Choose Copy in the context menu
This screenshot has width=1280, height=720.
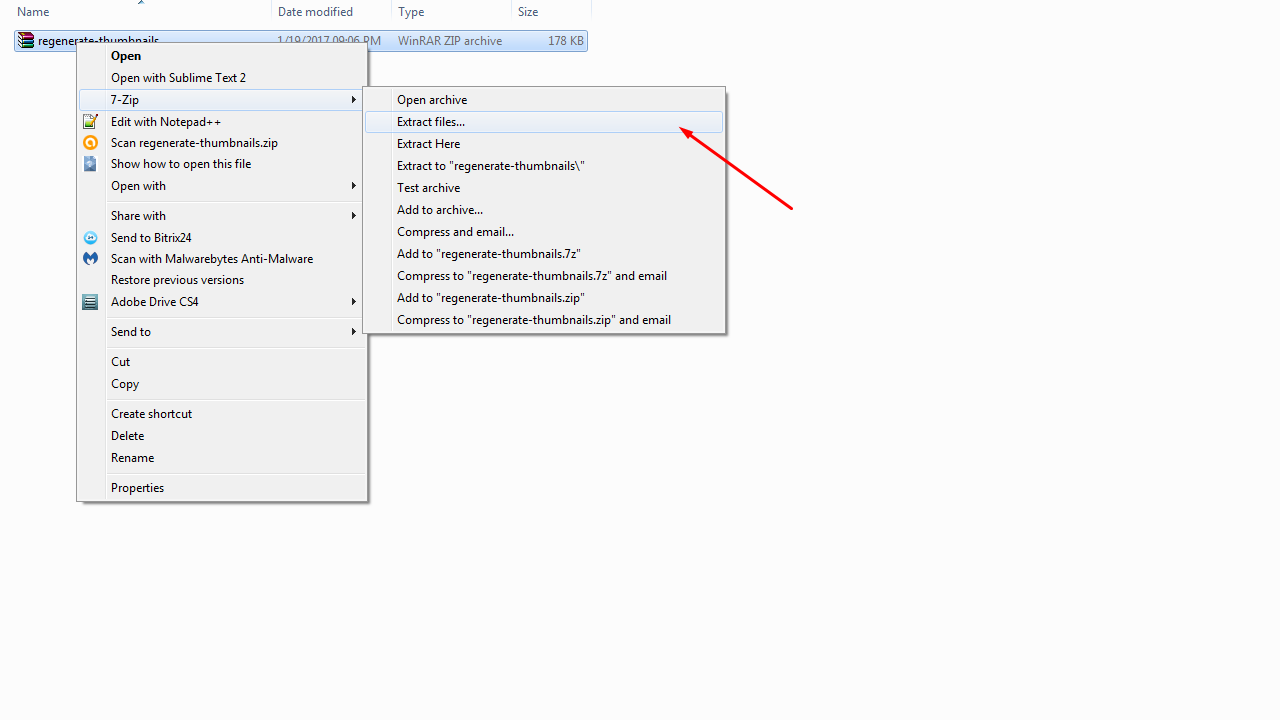(222, 384)
